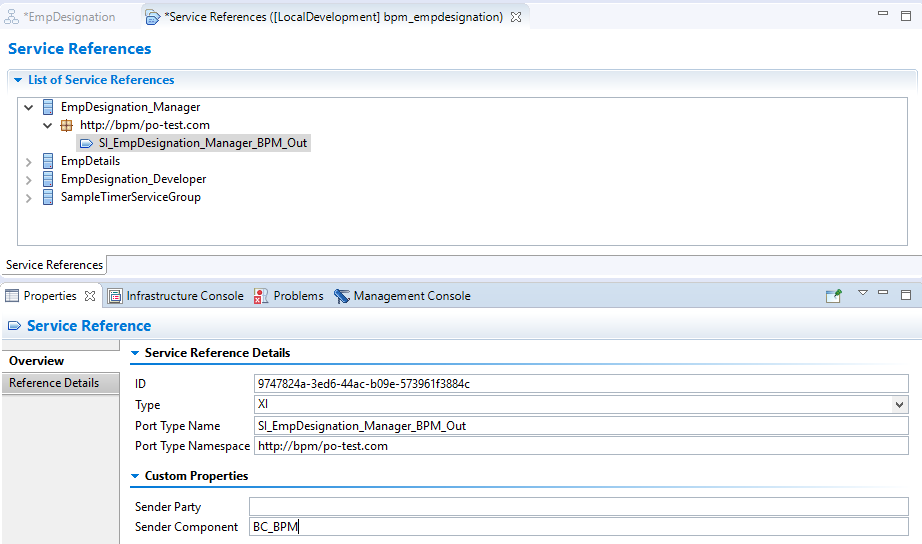Open the Management Console tab
Screen dimensions: 922x544
pyautogui.click(x=401, y=296)
